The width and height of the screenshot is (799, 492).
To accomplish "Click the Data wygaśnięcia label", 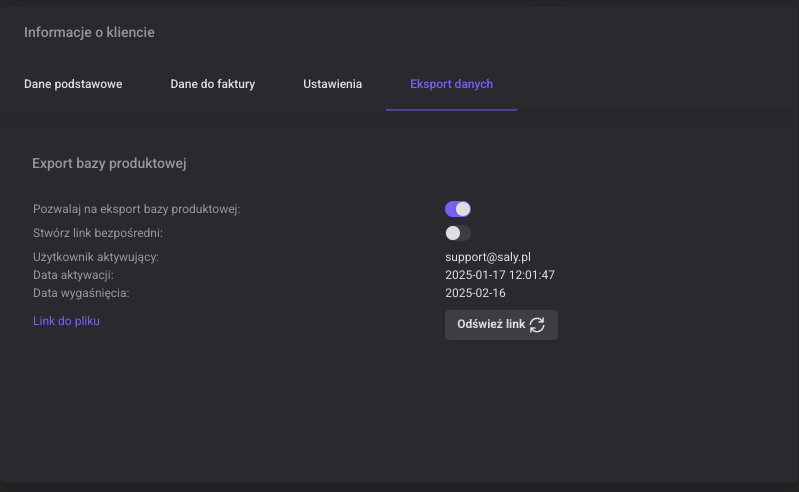I will [x=81, y=293].
